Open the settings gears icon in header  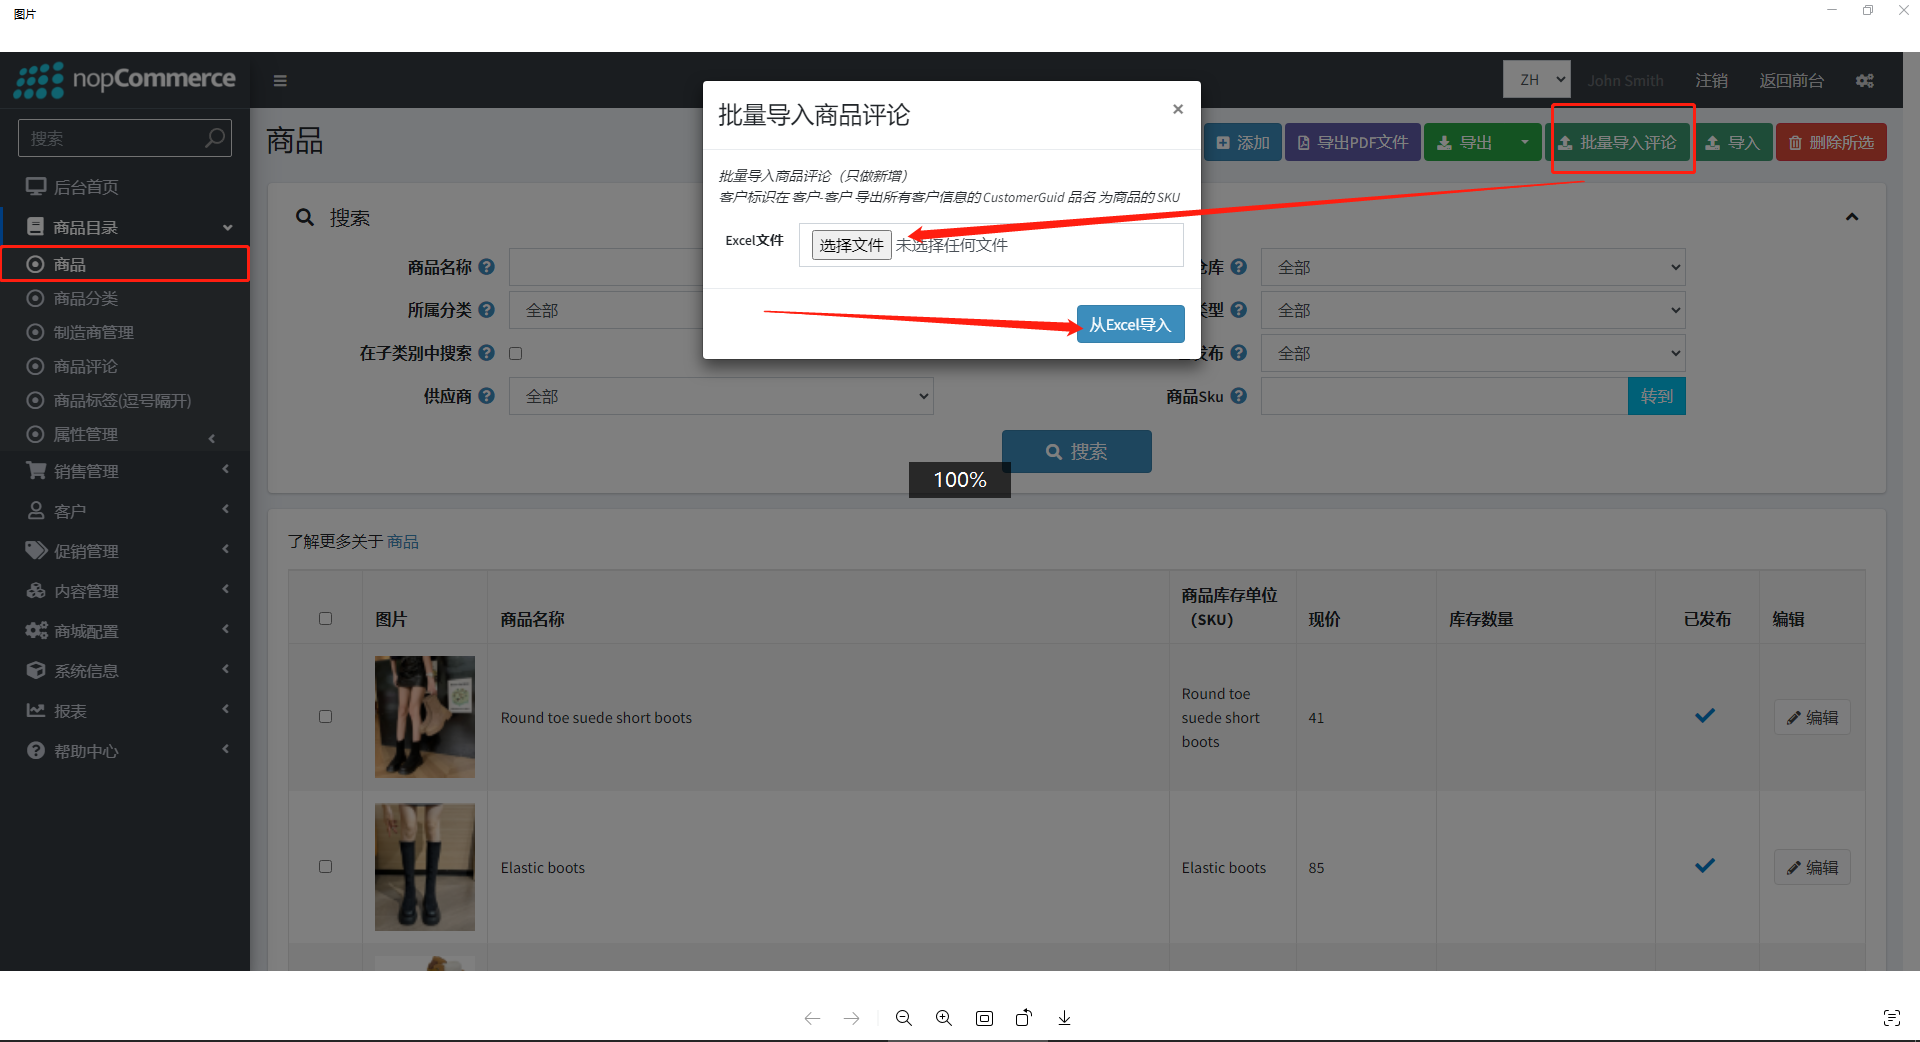click(x=1864, y=81)
